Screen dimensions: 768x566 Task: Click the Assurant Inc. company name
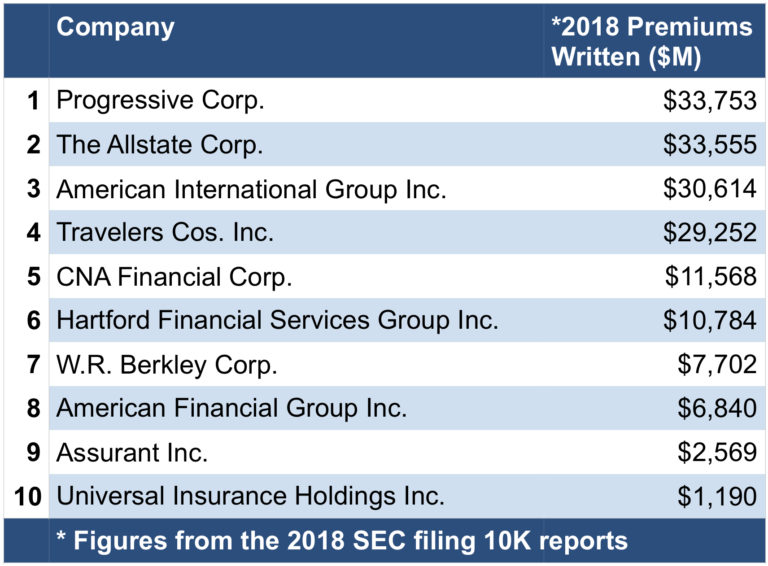tap(132, 453)
